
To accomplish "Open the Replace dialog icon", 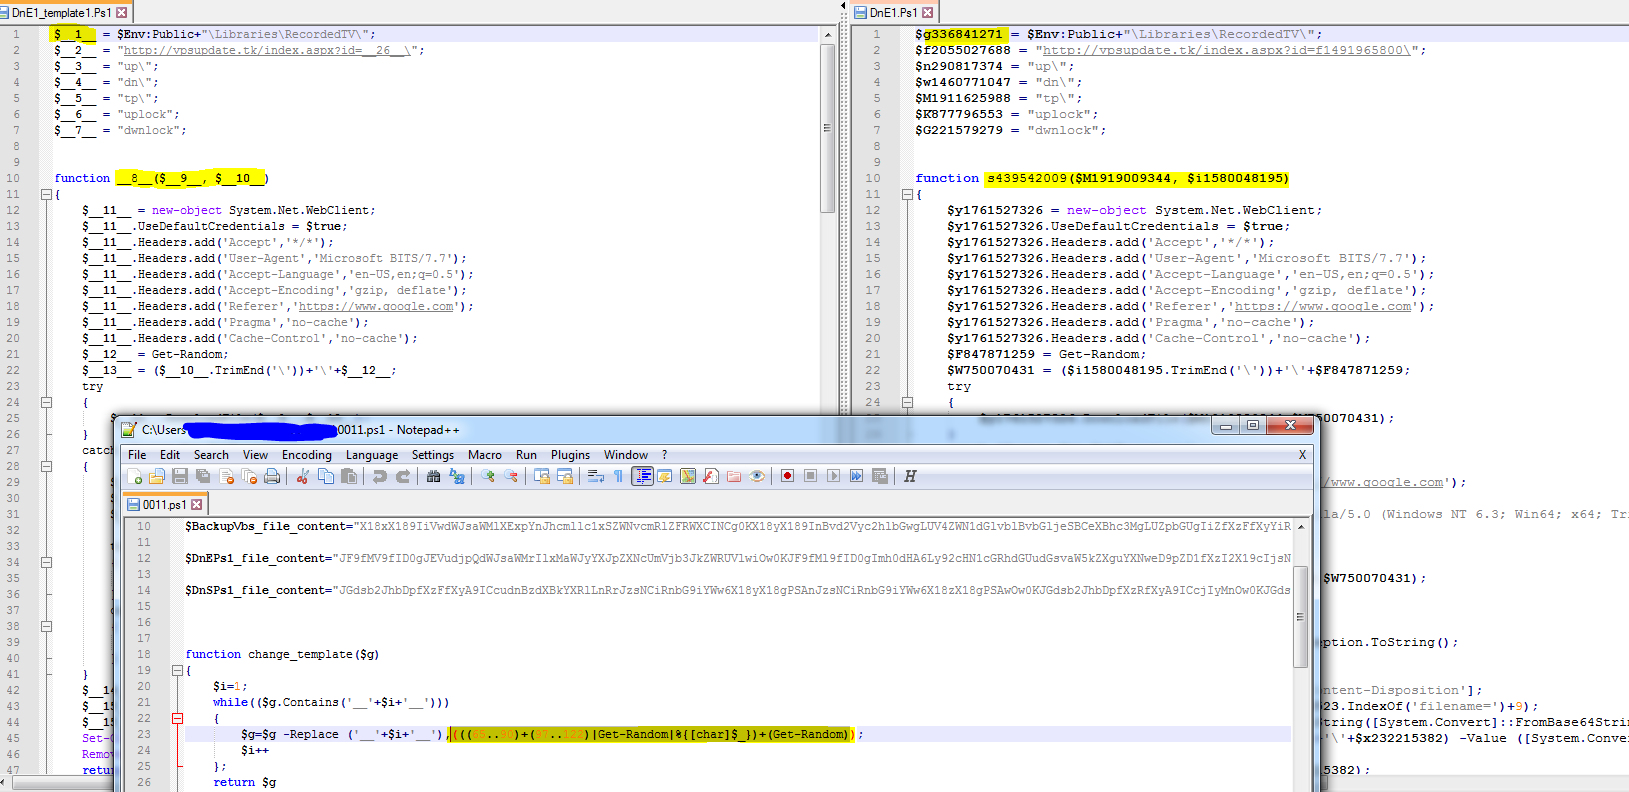I will [457, 476].
